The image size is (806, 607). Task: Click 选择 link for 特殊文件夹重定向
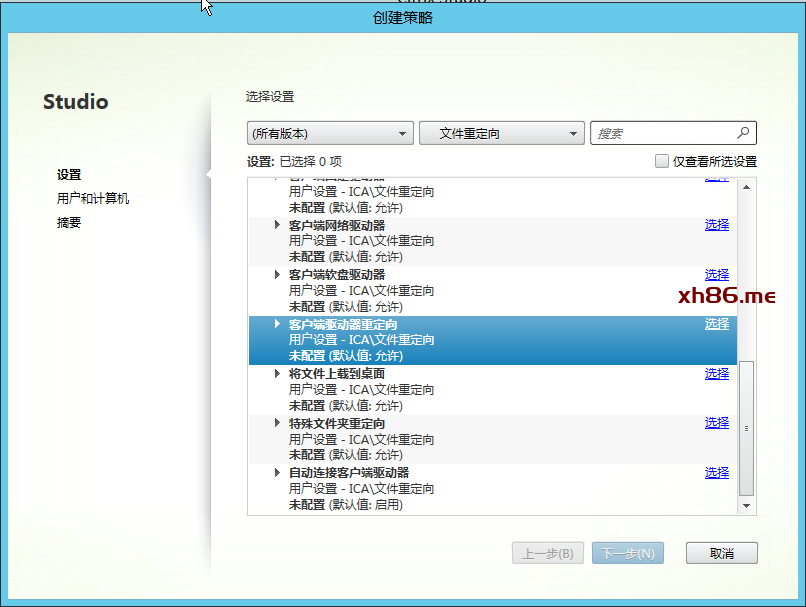(x=716, y=423)
